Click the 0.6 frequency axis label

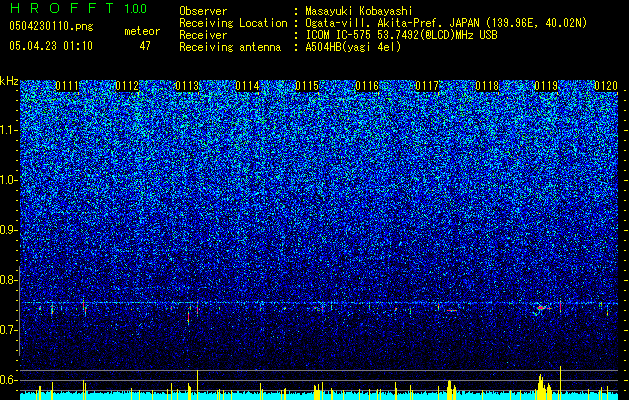[x=9, y=380]
